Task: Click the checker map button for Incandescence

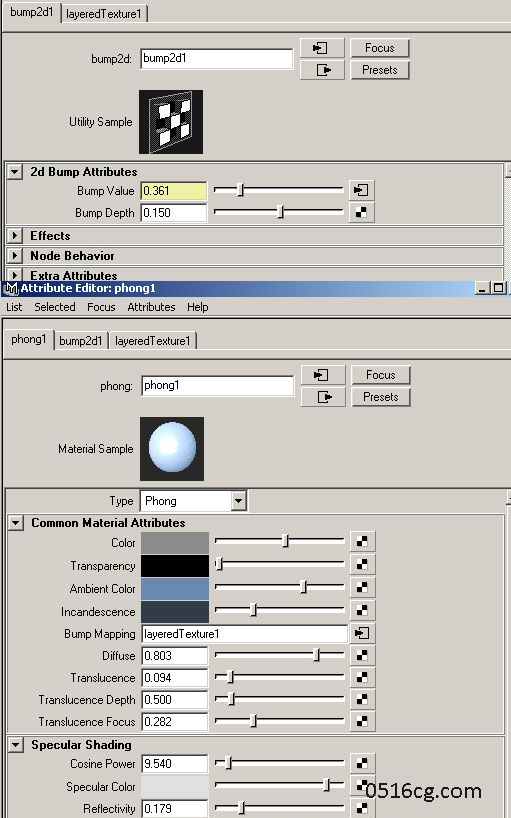Action: [362, 610]
